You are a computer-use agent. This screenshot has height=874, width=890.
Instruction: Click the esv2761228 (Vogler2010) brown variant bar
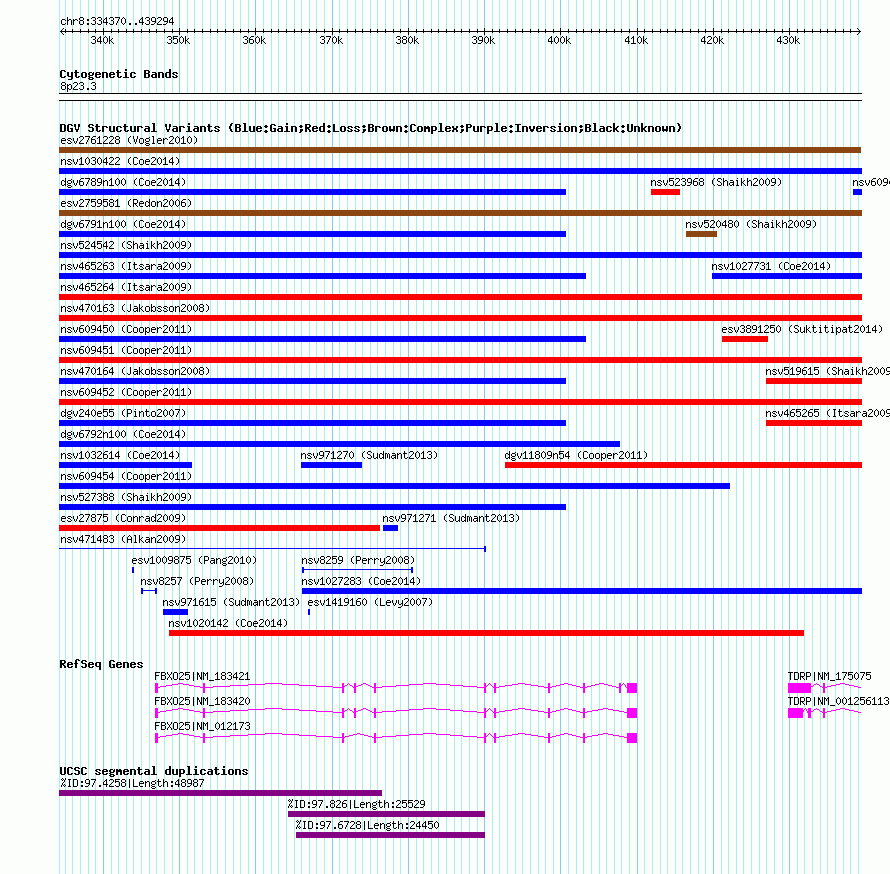point(460,150)
